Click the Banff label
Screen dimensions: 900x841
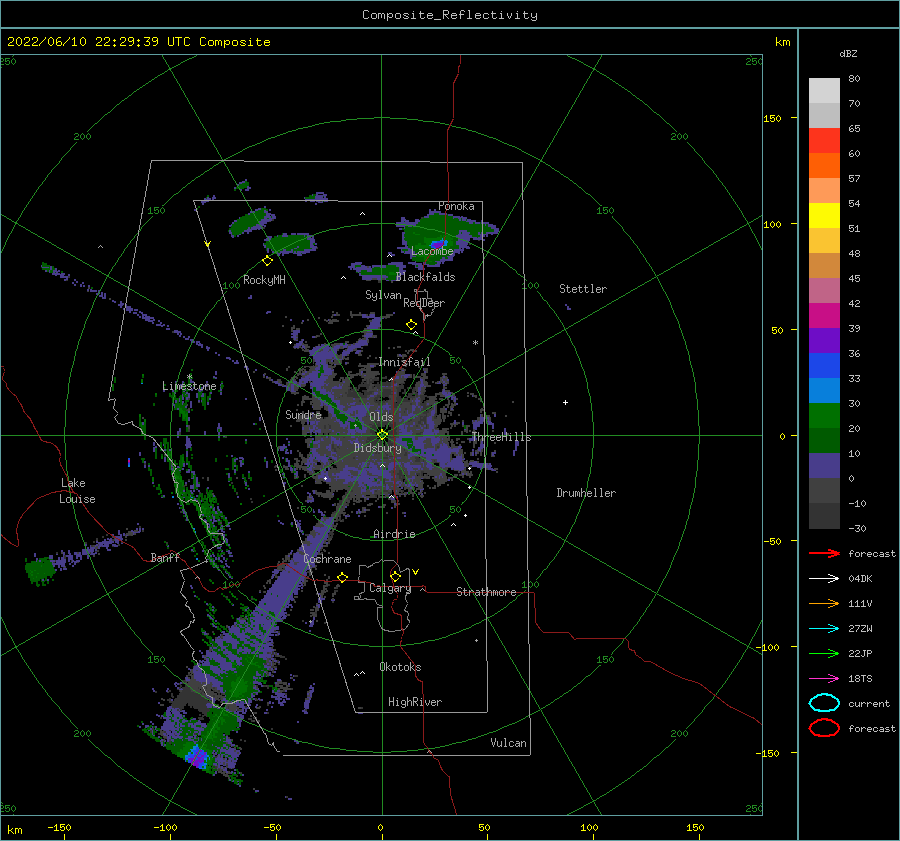[165, 557]
